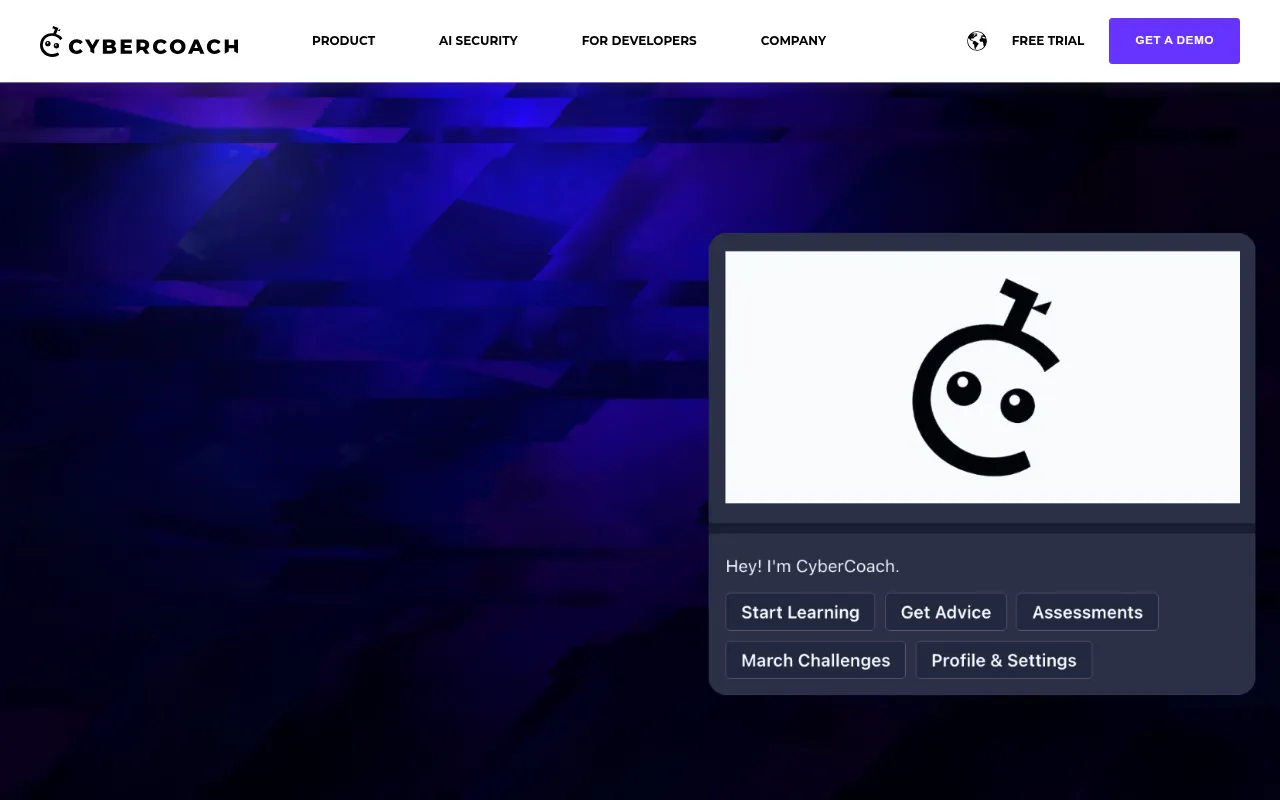
Task: Pick the March Challenges option
Action: [x=815, y=660]
